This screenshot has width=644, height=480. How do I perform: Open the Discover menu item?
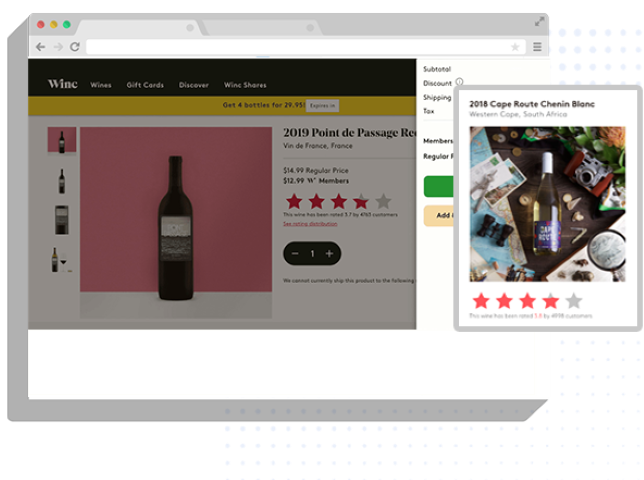pyautogui.click(x=193, y=85)
